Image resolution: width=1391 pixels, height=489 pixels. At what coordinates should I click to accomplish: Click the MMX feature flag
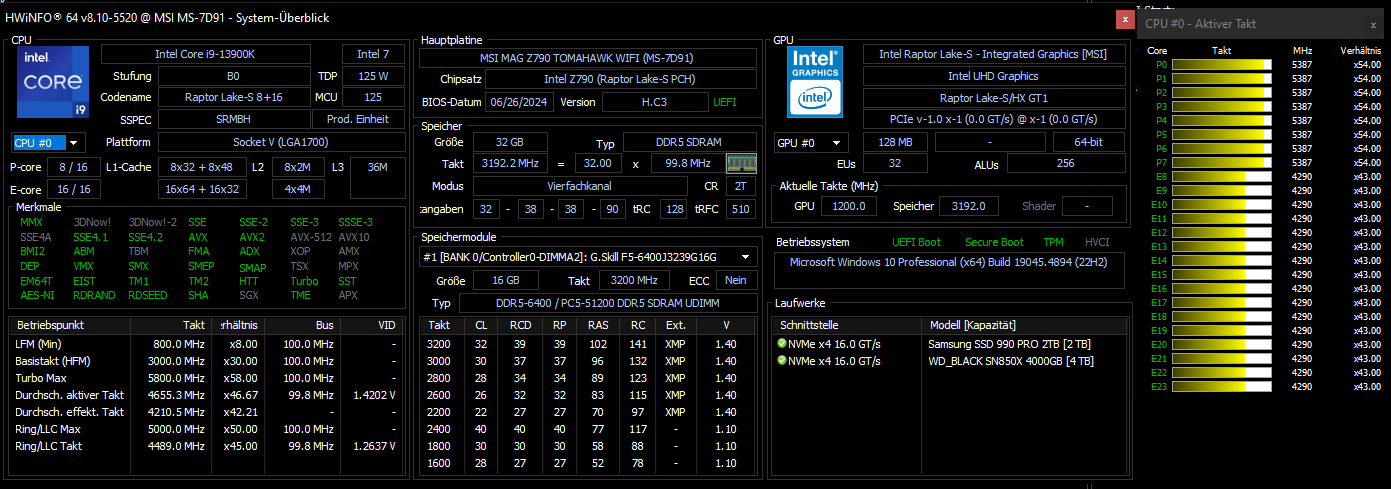pyautogui.click(x=31, y=222)
